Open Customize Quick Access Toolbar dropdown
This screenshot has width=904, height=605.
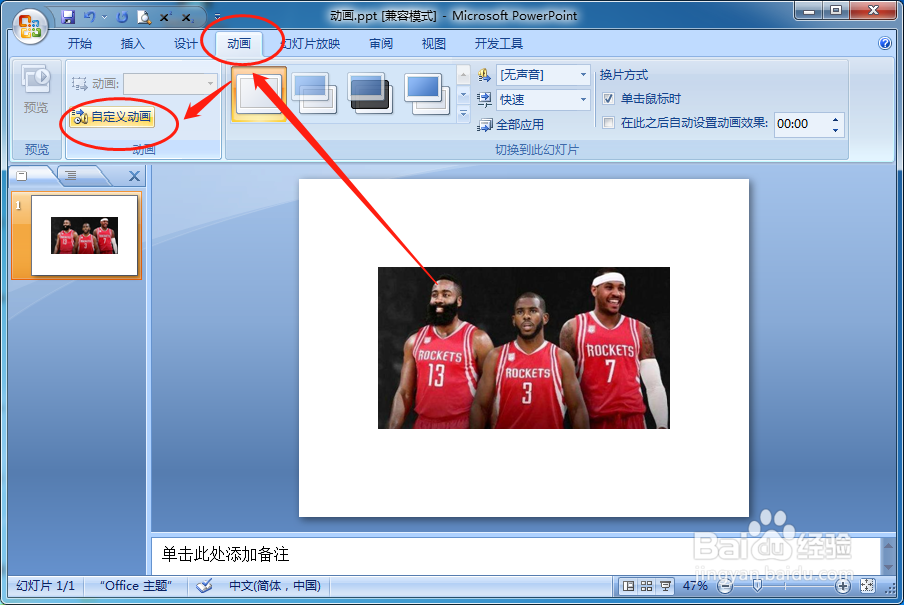pos(217,16)
